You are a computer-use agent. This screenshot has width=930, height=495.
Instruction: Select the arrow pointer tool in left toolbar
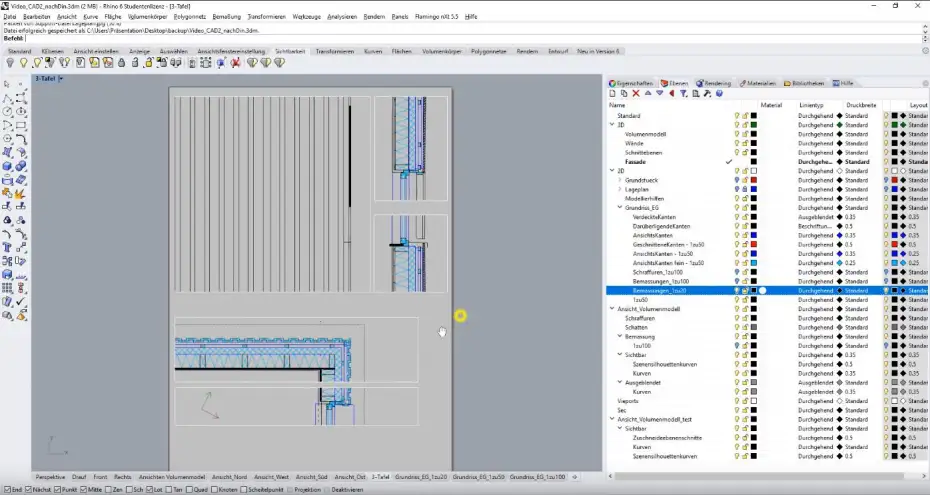click(x=7, y=85)
